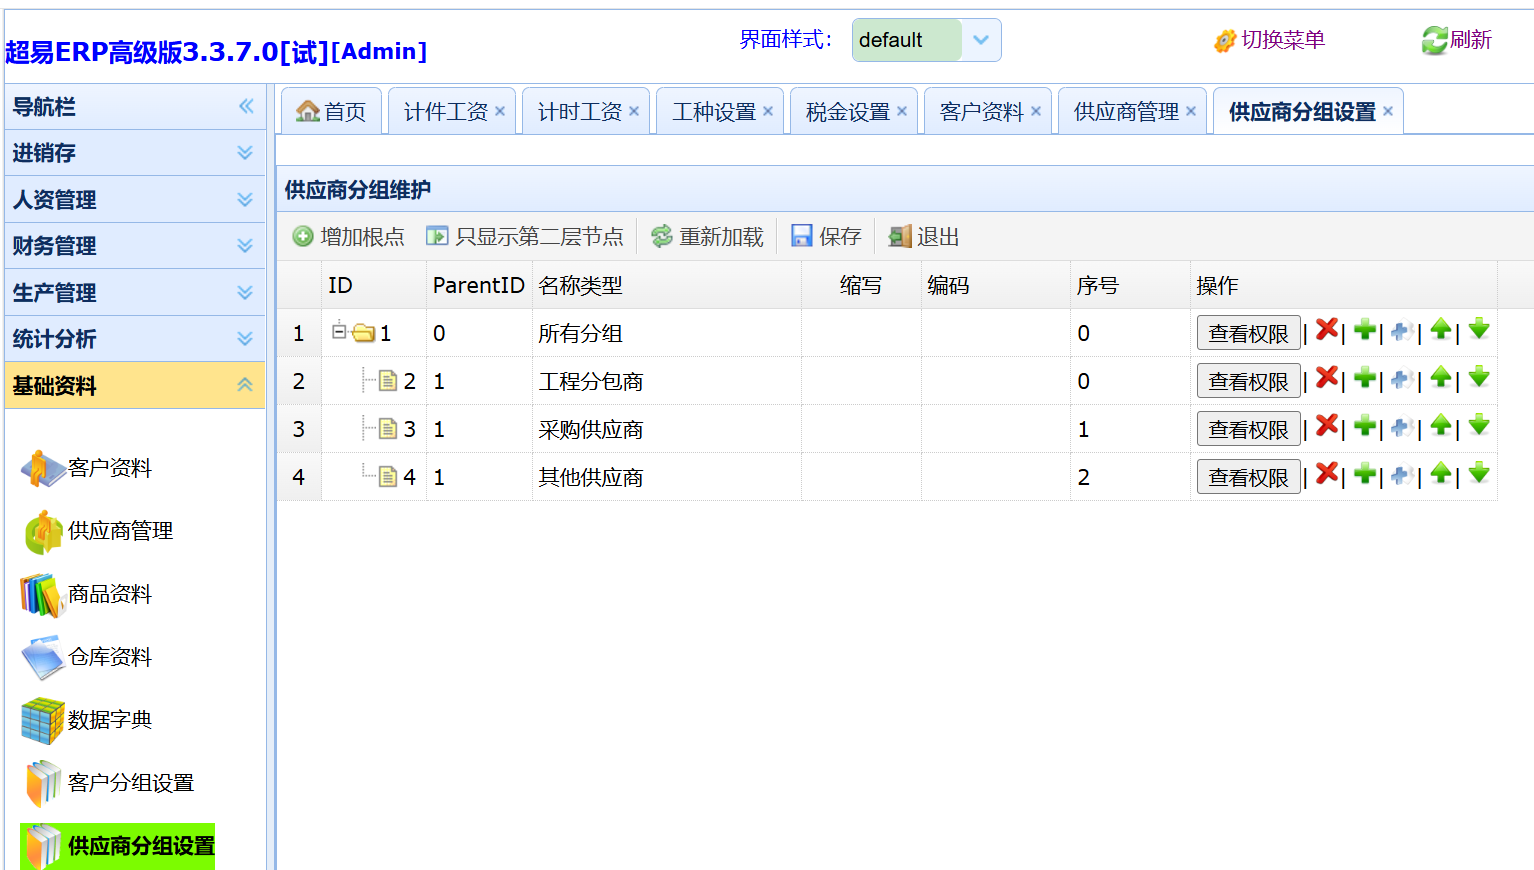Move 其他供应商 down with green arrow
The image size is (1534, 870).
coord(1479,474)
